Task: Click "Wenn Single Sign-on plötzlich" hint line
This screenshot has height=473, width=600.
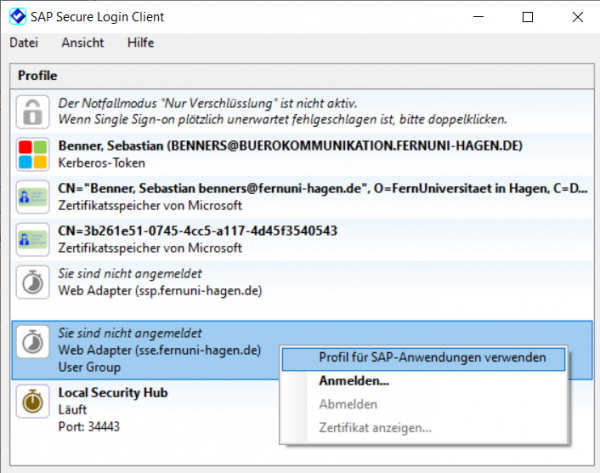Action: click(282, 120)
